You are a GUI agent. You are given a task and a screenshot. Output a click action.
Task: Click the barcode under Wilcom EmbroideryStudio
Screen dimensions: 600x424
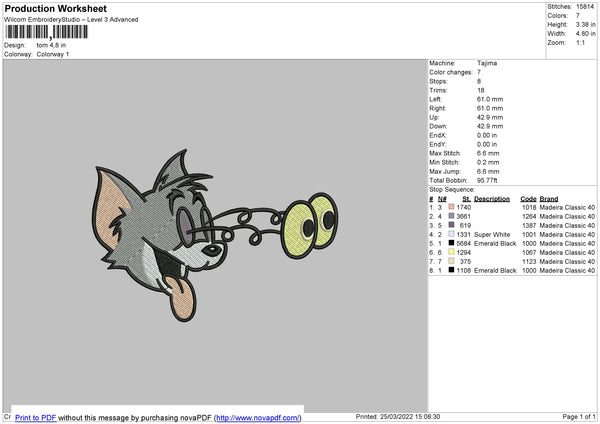47,32
